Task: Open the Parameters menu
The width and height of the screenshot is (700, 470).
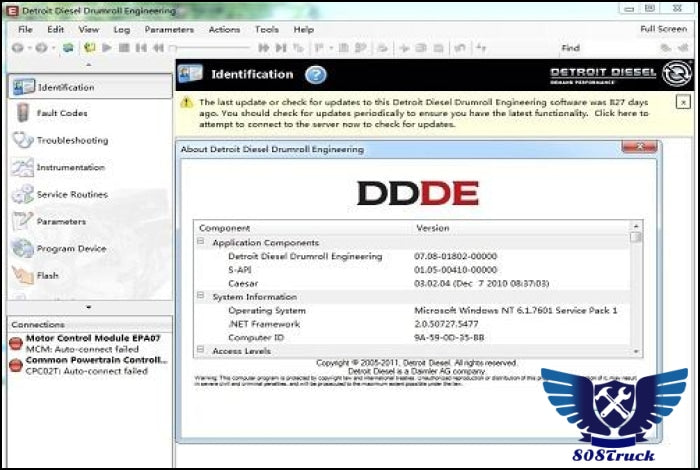Action: [x=169, y=30]
